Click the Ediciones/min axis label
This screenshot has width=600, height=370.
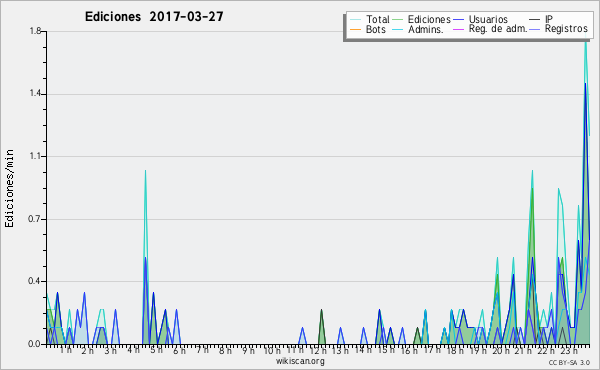pyautogui.click(x=9, y=188)
